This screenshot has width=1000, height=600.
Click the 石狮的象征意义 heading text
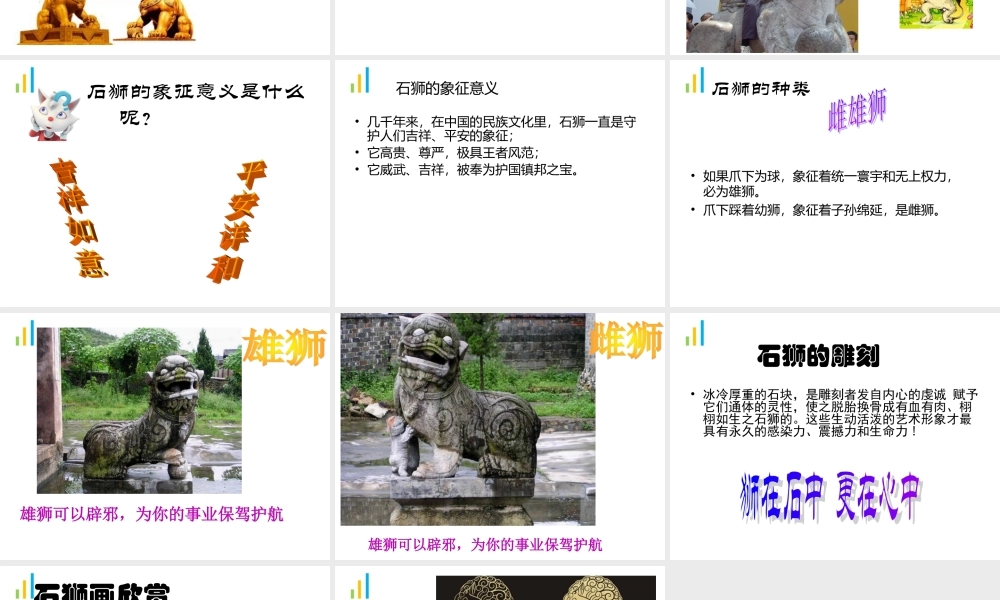click(x=446, y=89)
